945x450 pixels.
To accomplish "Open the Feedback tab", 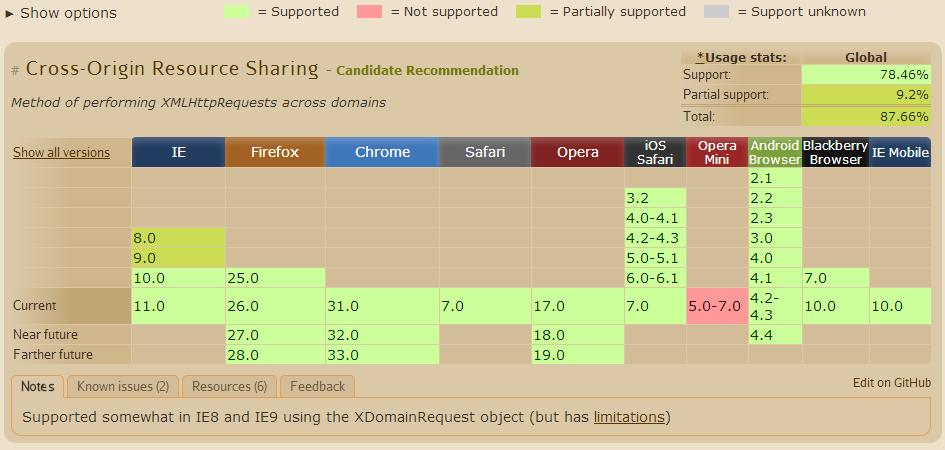I will pos(317,387).
